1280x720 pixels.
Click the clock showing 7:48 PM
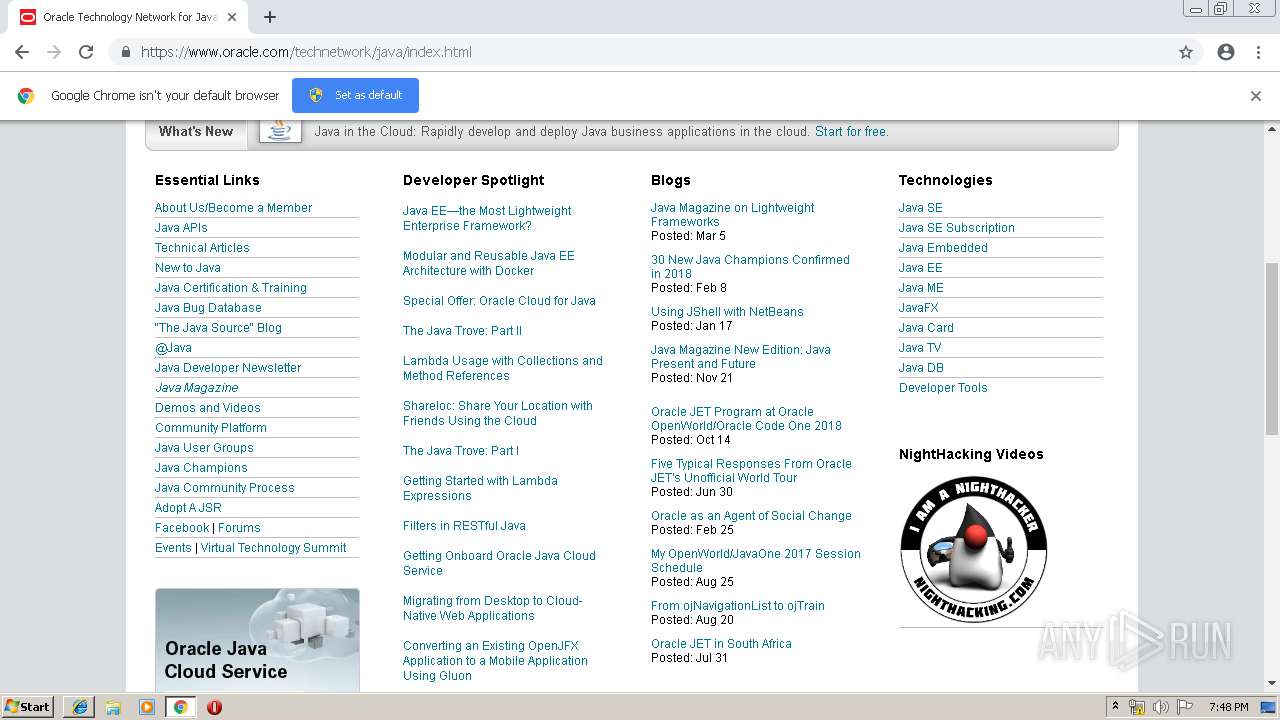(1228, 707)
